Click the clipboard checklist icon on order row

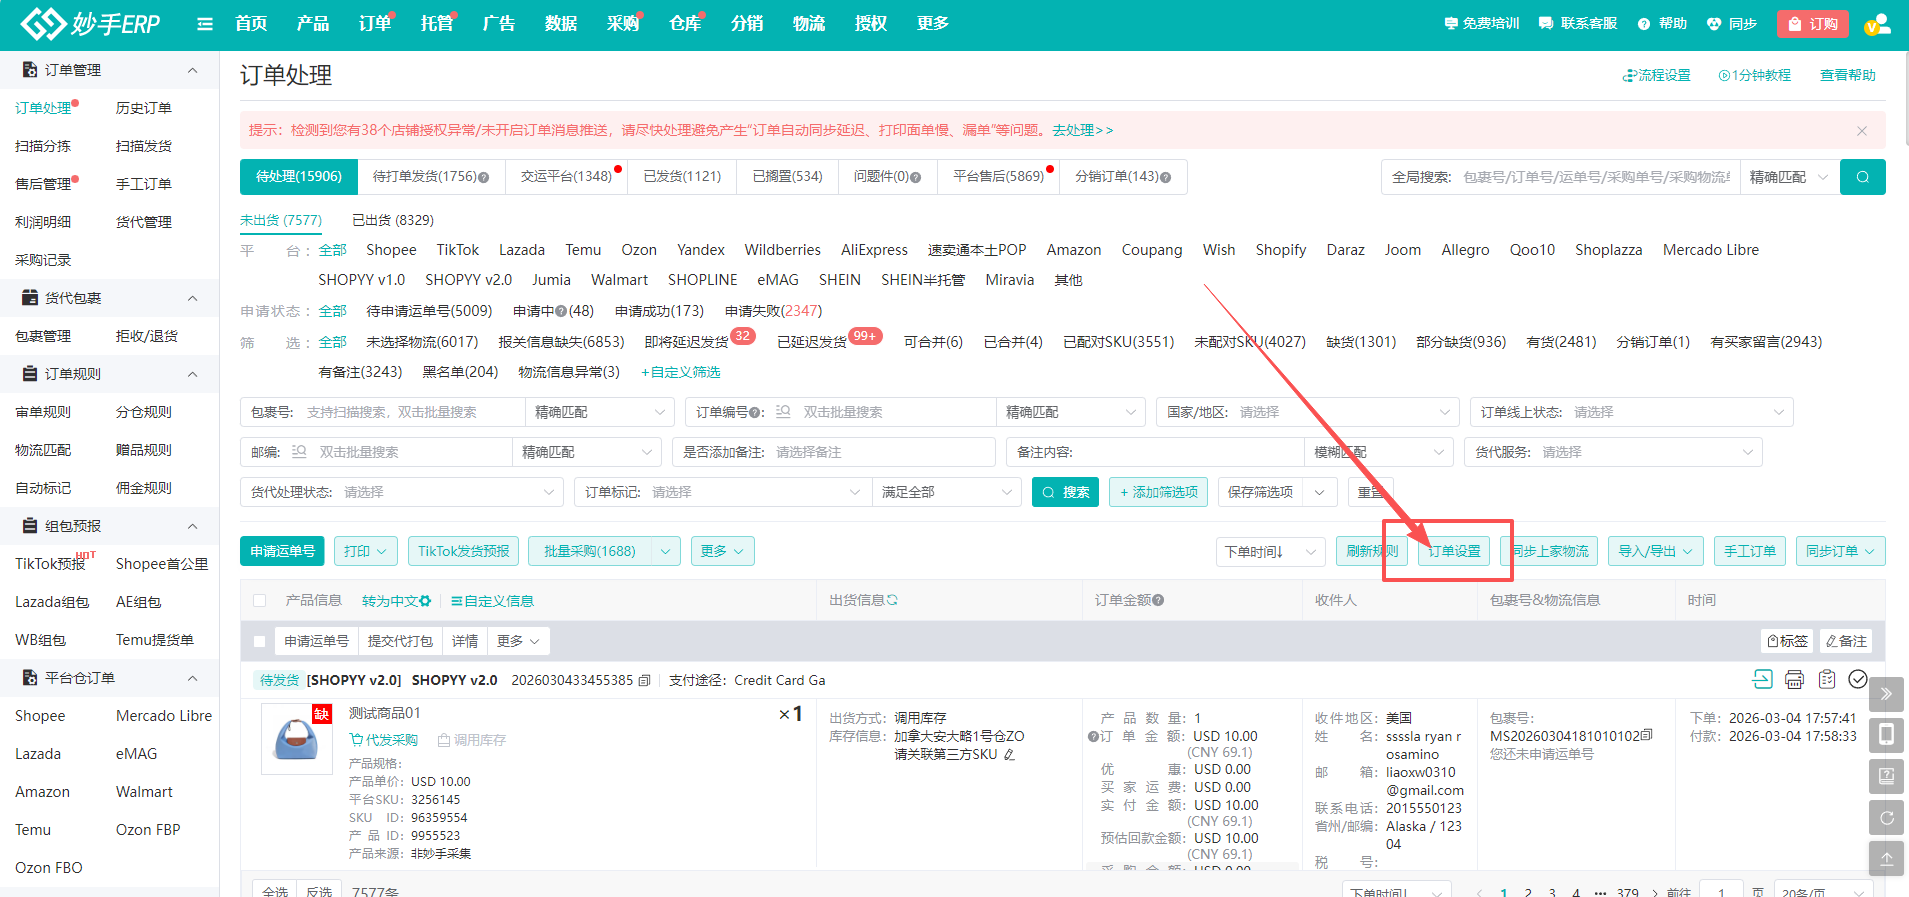(x=1827, y=680)
